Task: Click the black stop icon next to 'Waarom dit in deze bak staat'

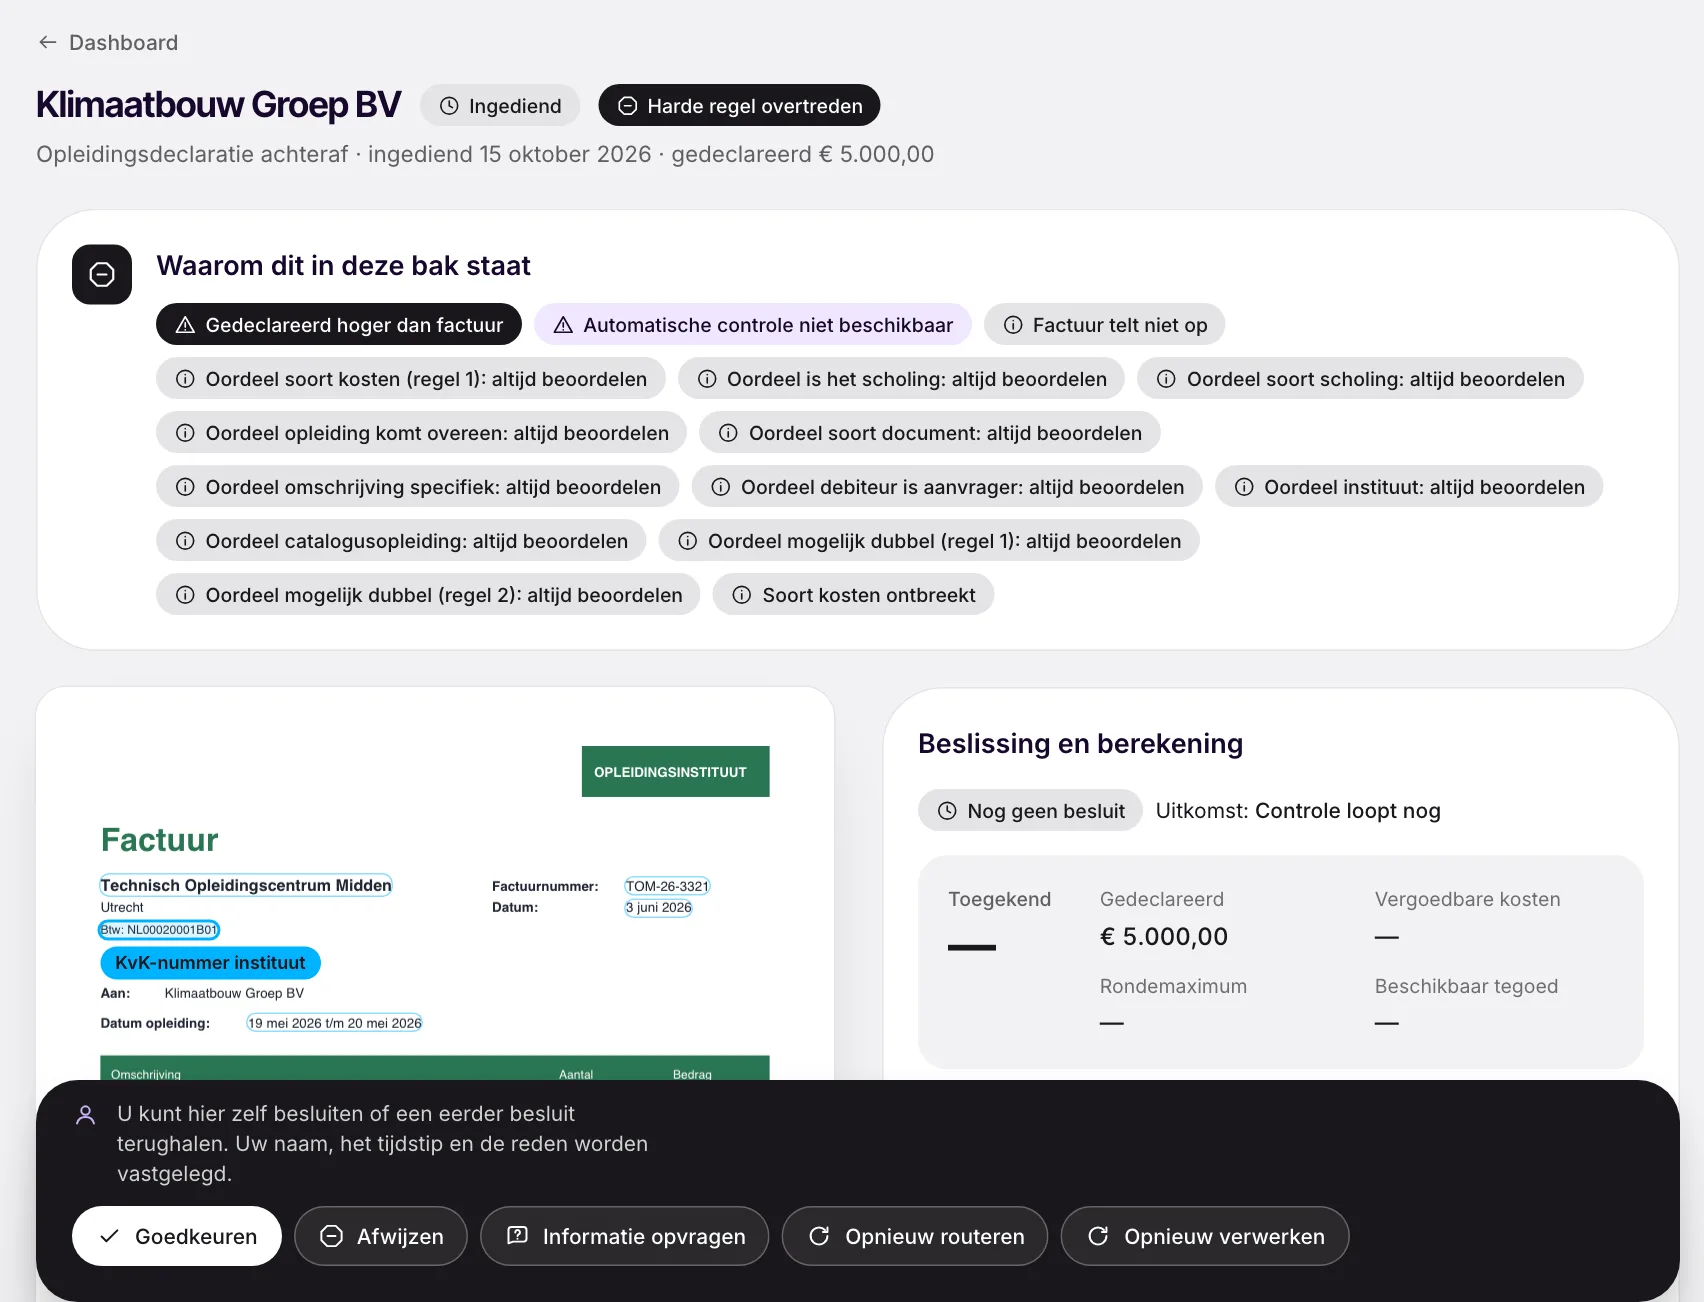Action: pyautogui.click(x=102, y=274)
